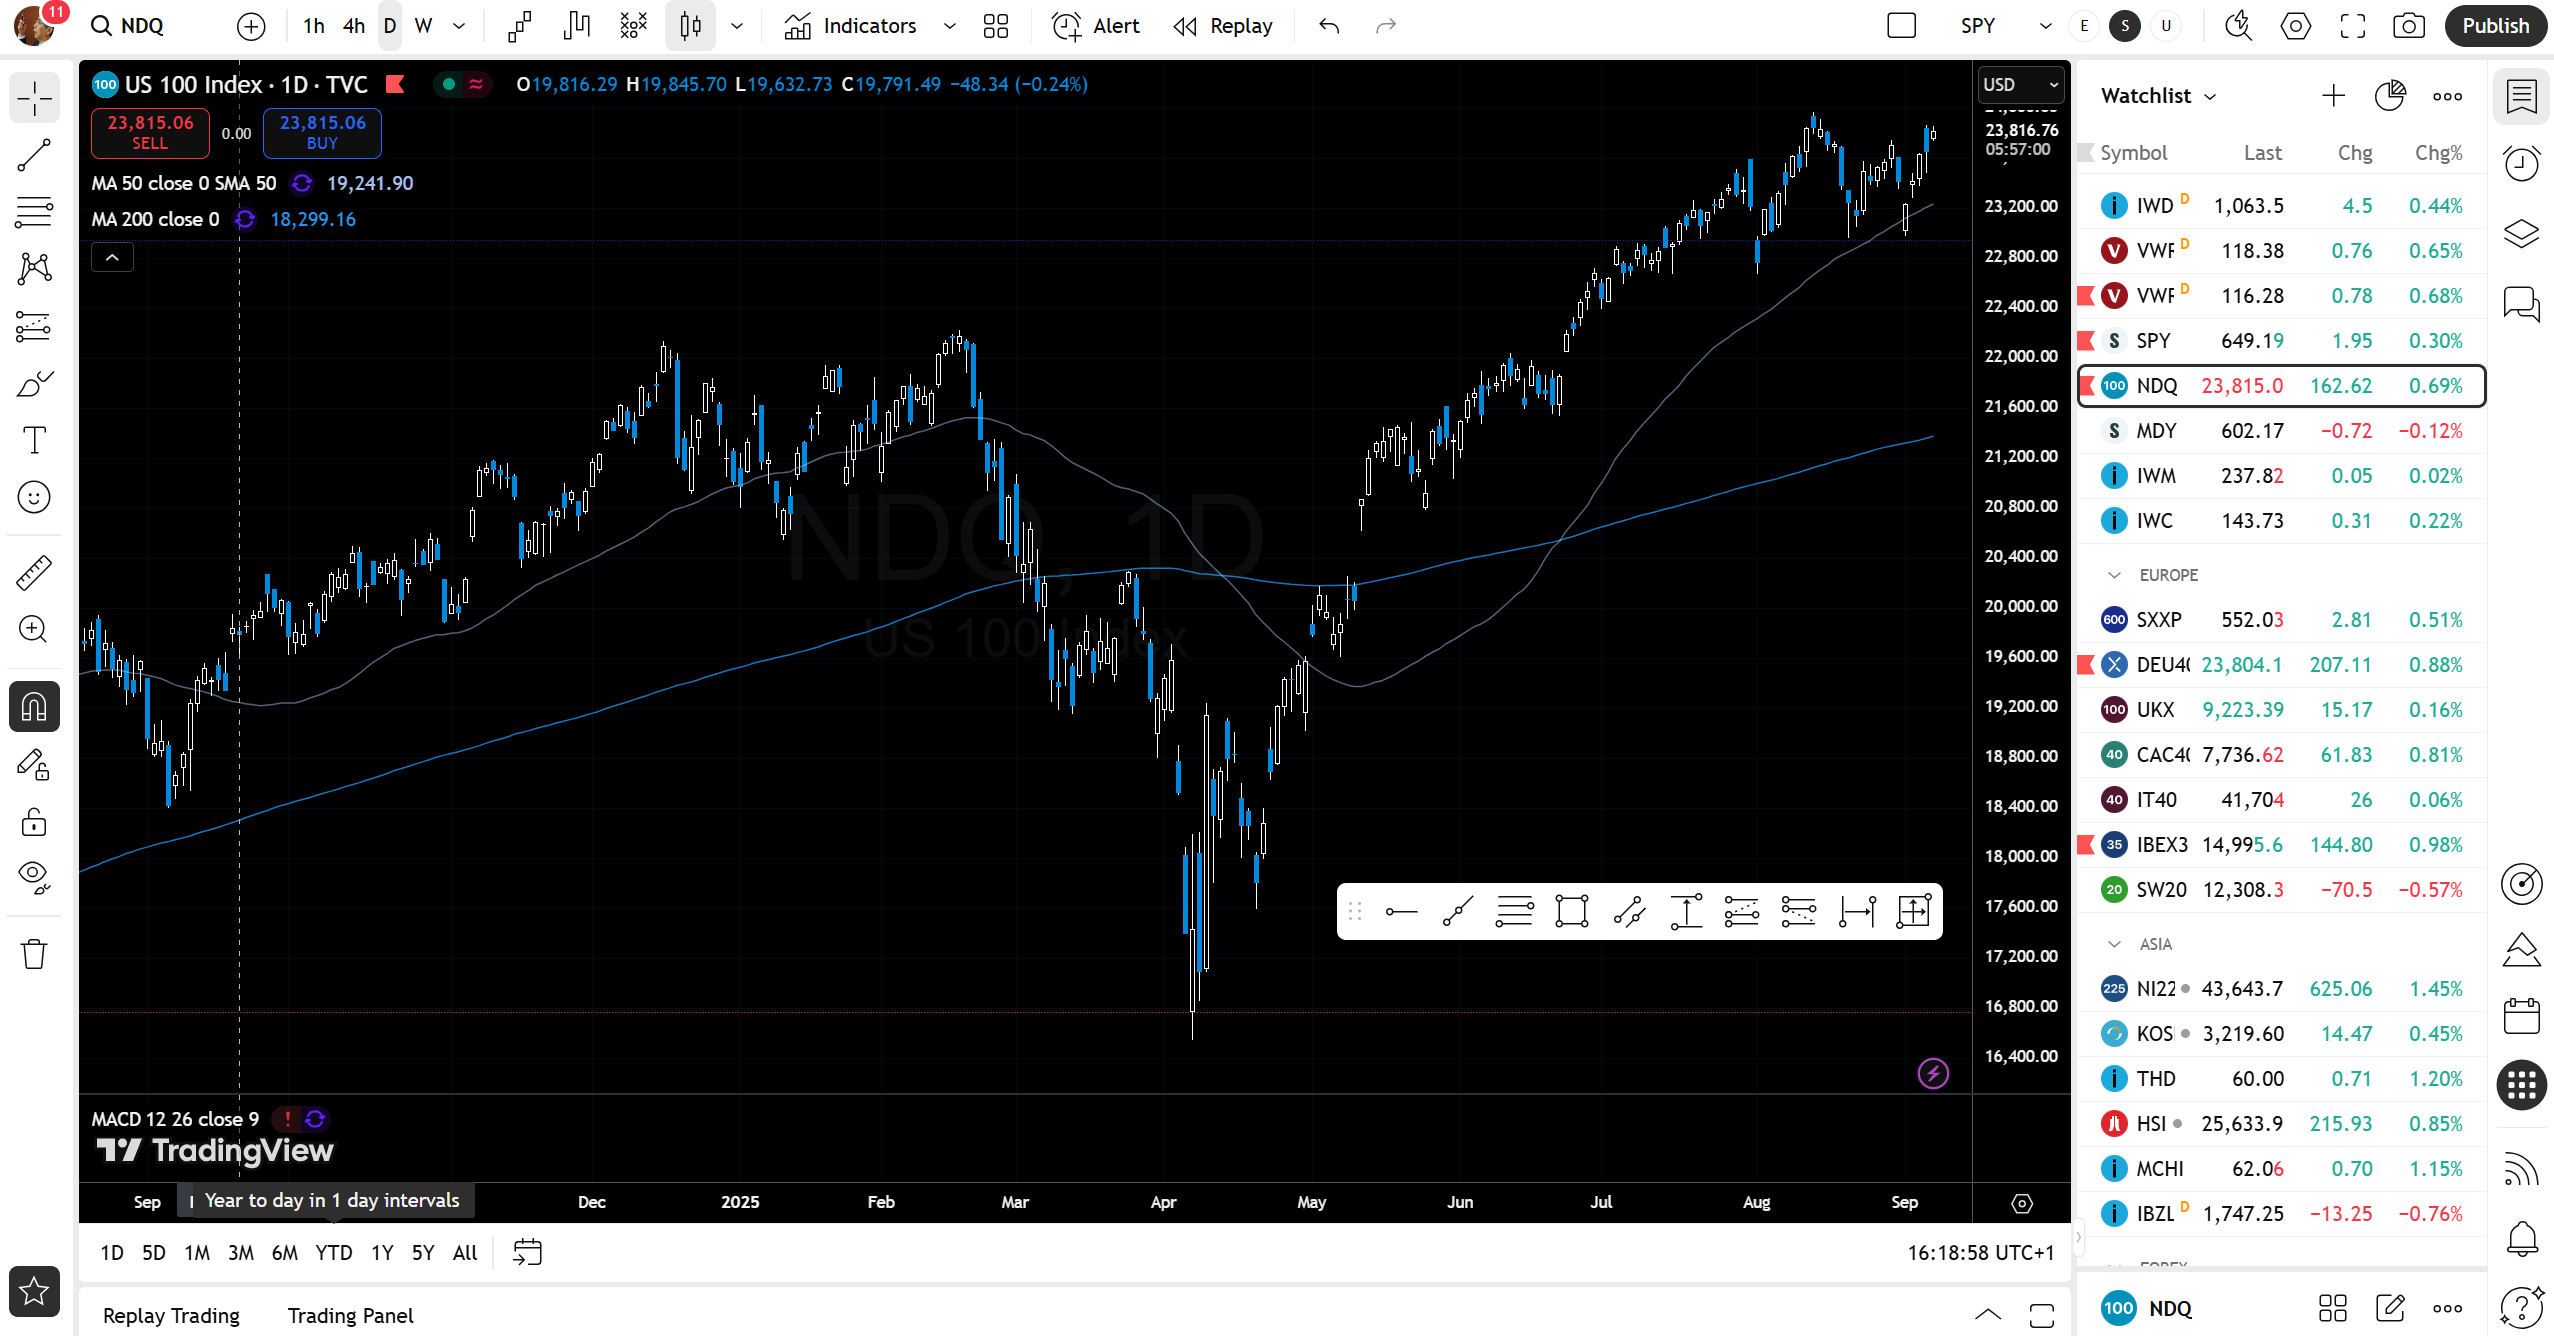Click the blue BUY price button
This screenshot has width=2554, height=1336.
(322, 133)
